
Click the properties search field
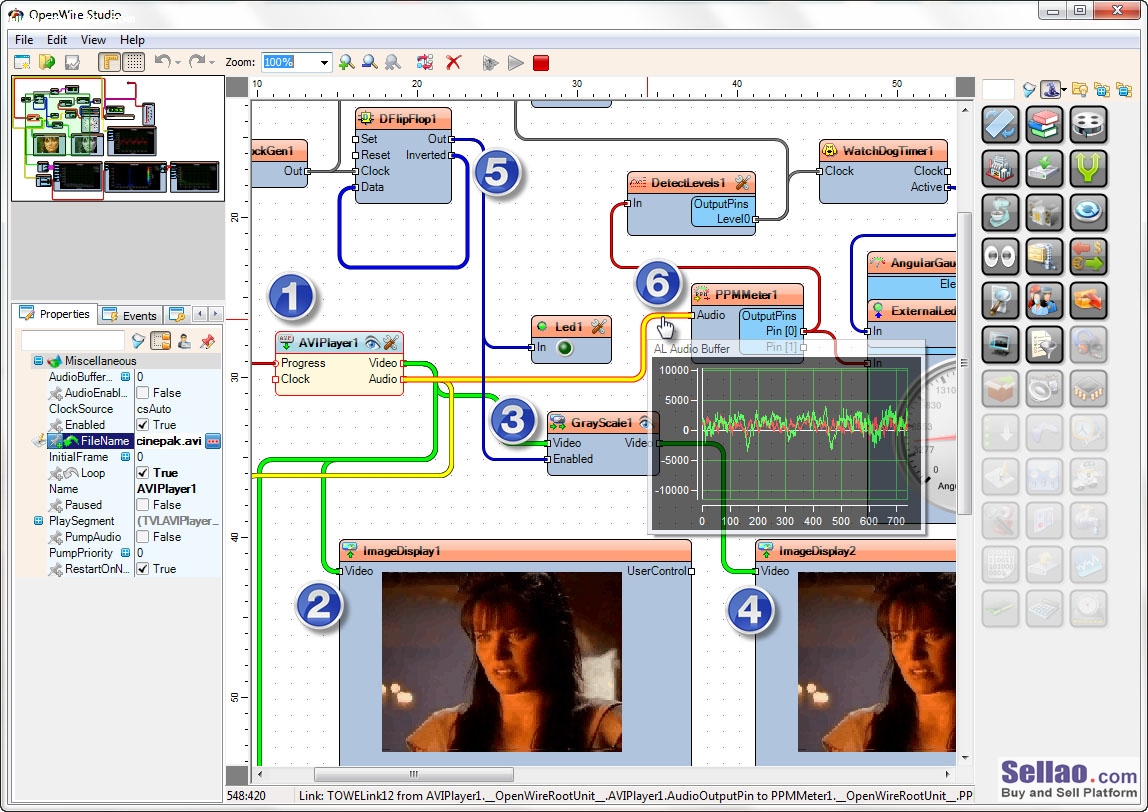tap(72, 340)
